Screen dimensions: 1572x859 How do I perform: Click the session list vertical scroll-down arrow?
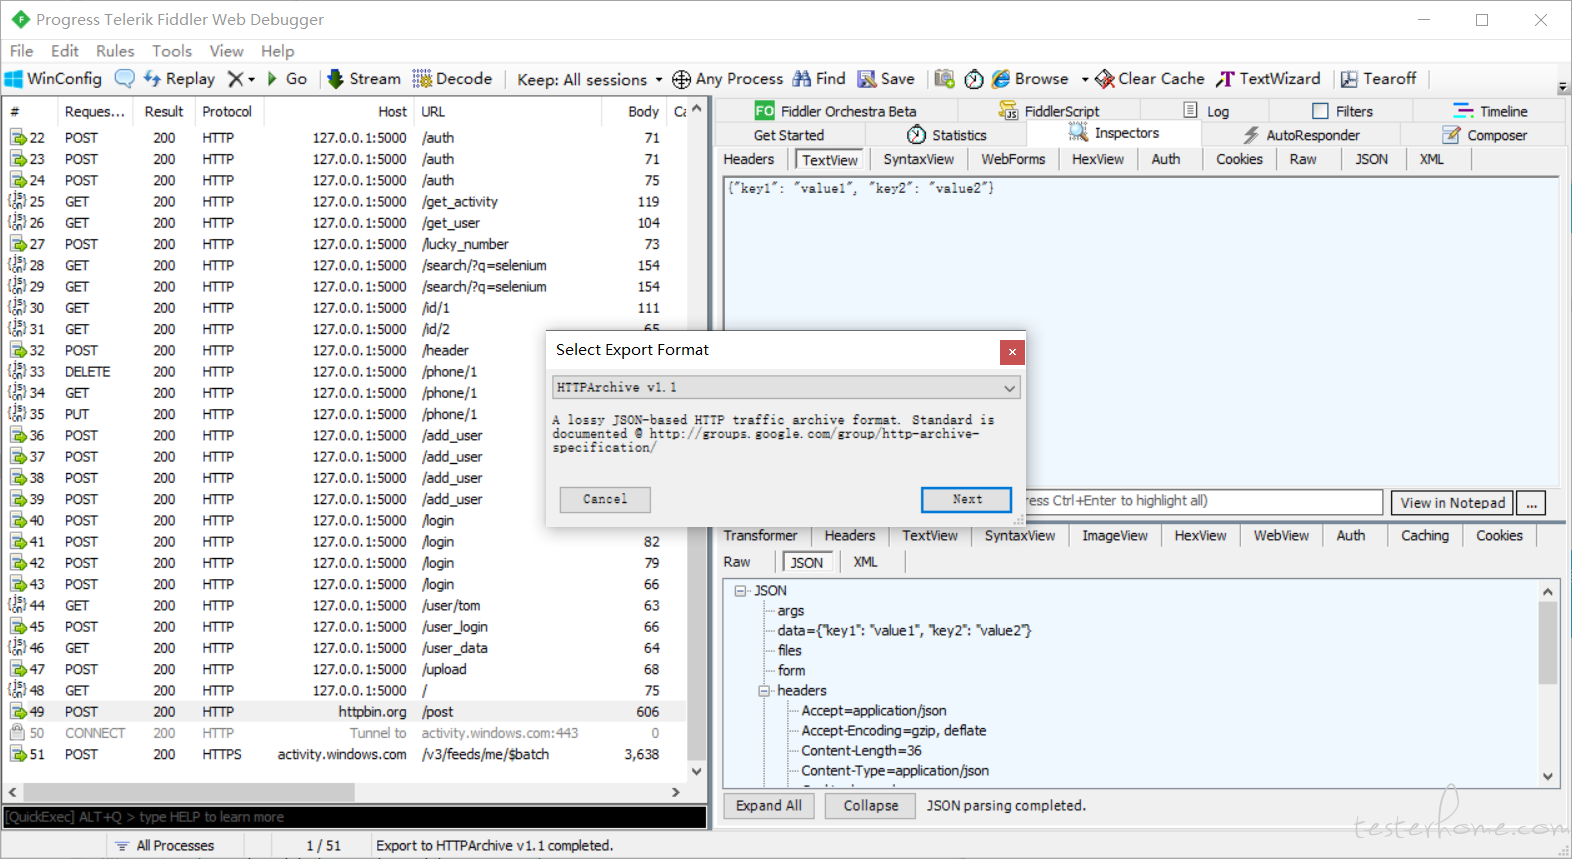696,771
